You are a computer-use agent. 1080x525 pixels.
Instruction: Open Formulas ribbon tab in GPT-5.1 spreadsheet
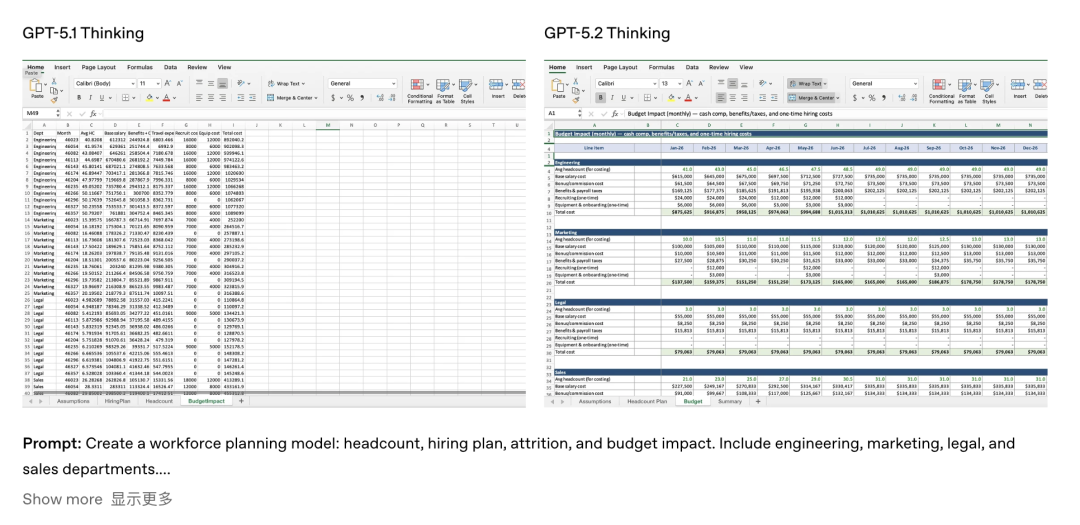click(140, 67)
